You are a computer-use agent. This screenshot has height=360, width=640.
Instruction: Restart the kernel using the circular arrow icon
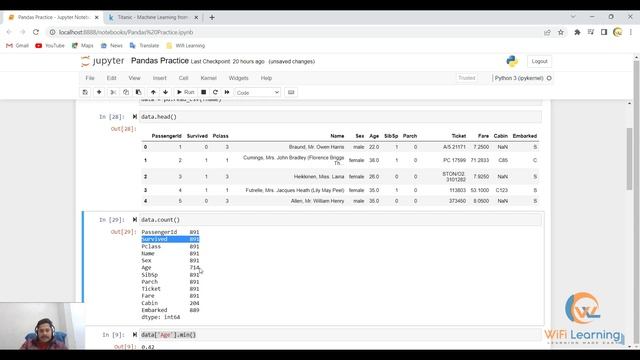[x=215, y=92]
